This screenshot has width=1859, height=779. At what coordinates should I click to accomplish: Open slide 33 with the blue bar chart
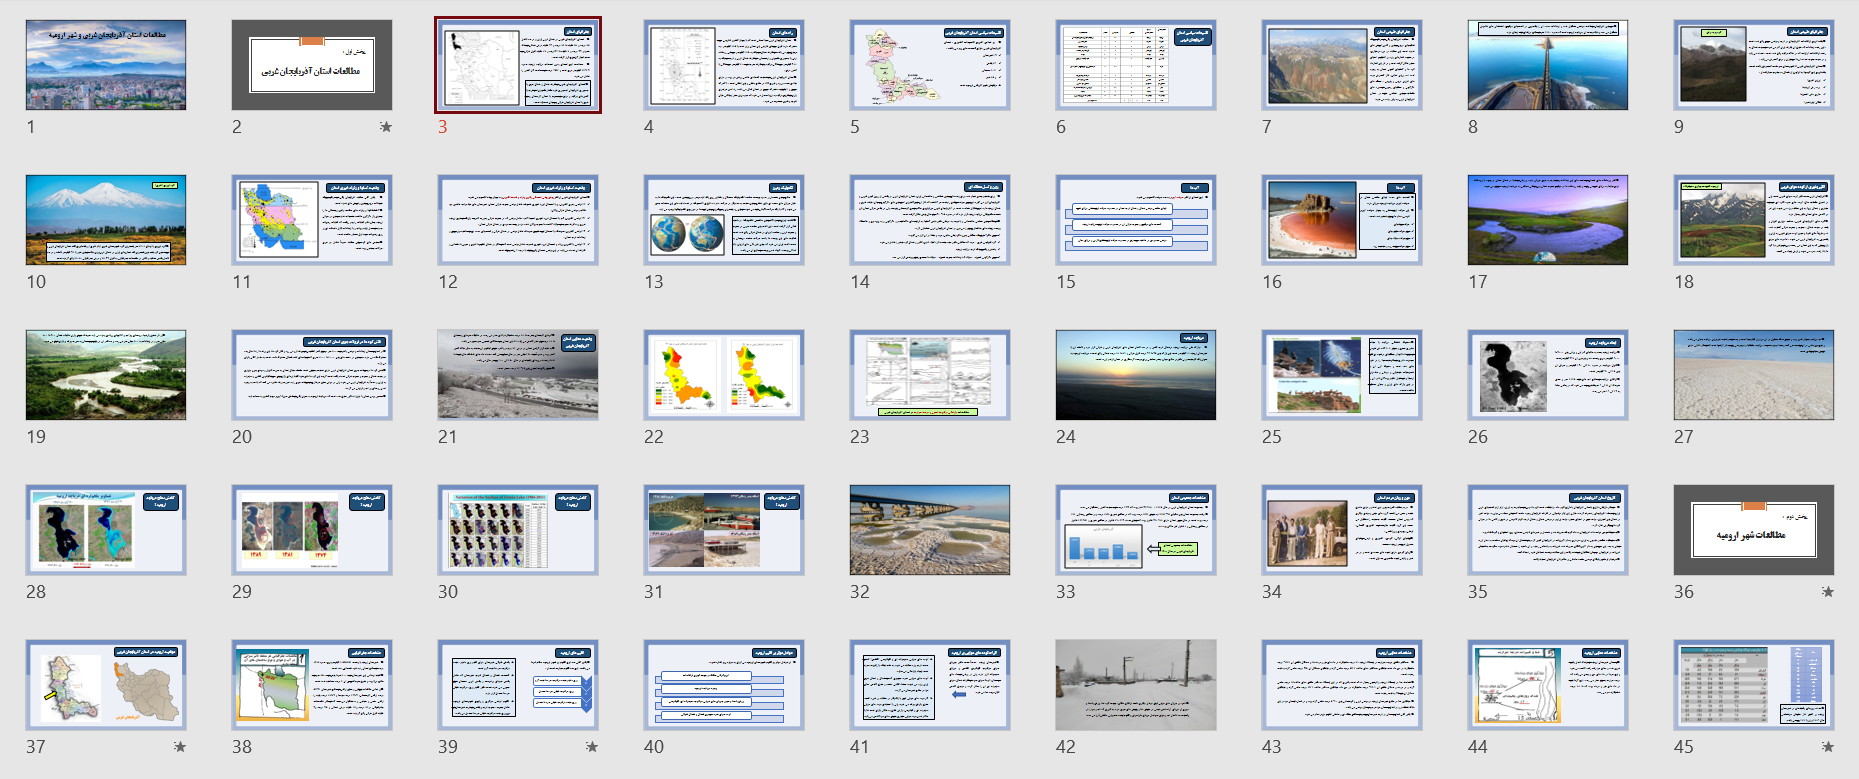pos(1136,530)
